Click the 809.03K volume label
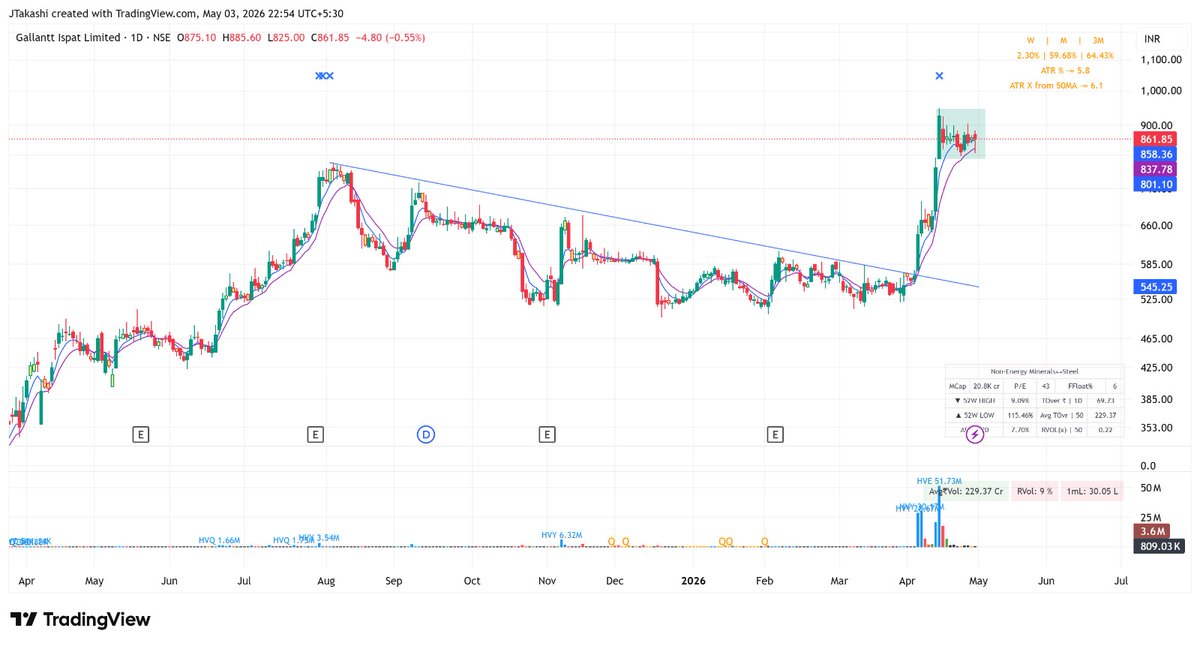Image resolution: width=1200 pixels, height=646 pixels. pos(1160,546)
